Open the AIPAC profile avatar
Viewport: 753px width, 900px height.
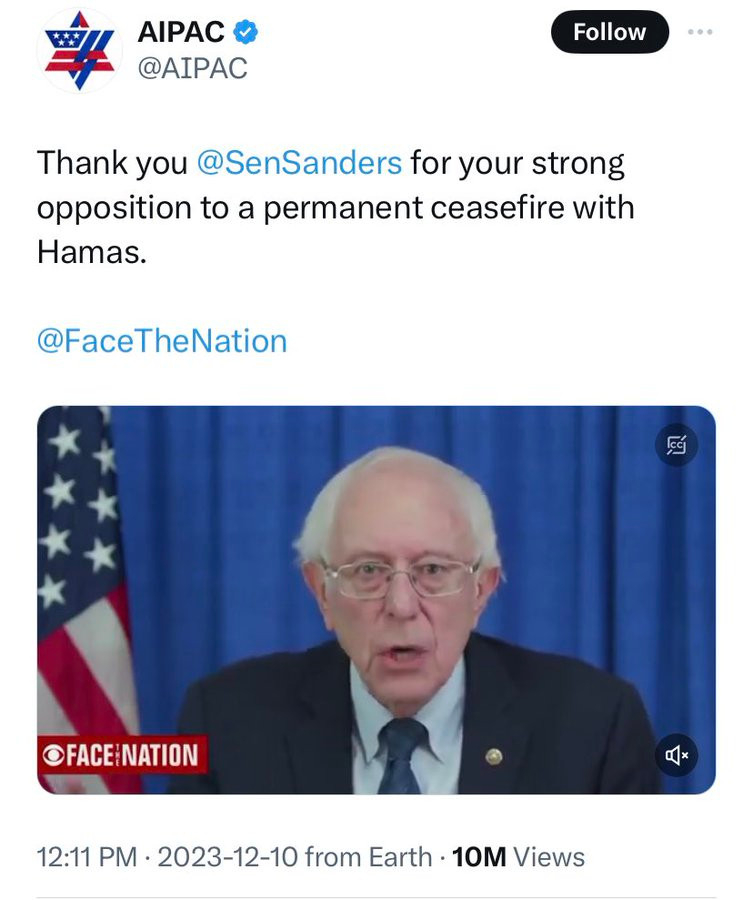click(x=79, y=48)
